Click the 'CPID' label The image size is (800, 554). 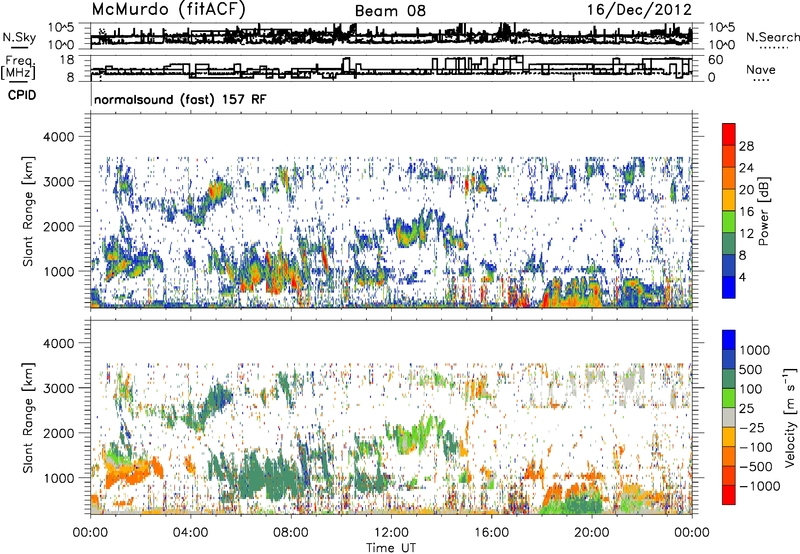(22, 95)
